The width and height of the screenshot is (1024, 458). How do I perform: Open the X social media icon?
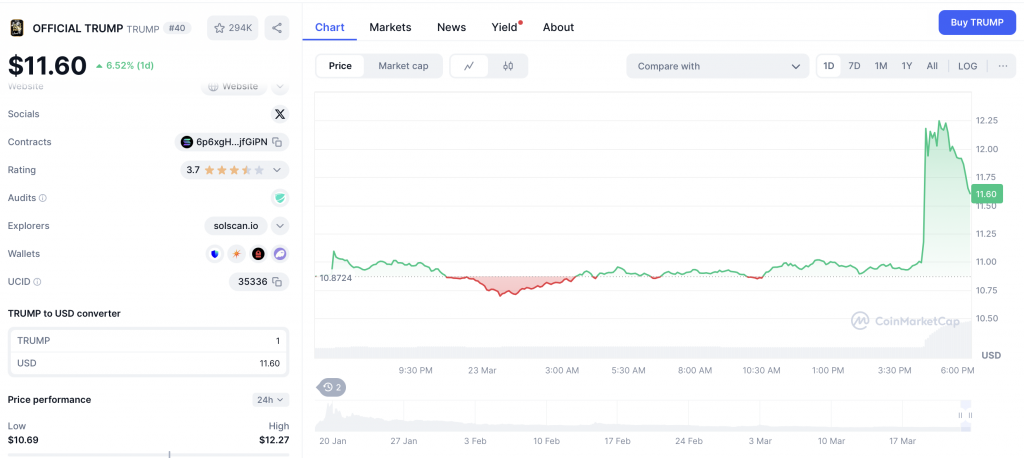(x=279, y=114)
